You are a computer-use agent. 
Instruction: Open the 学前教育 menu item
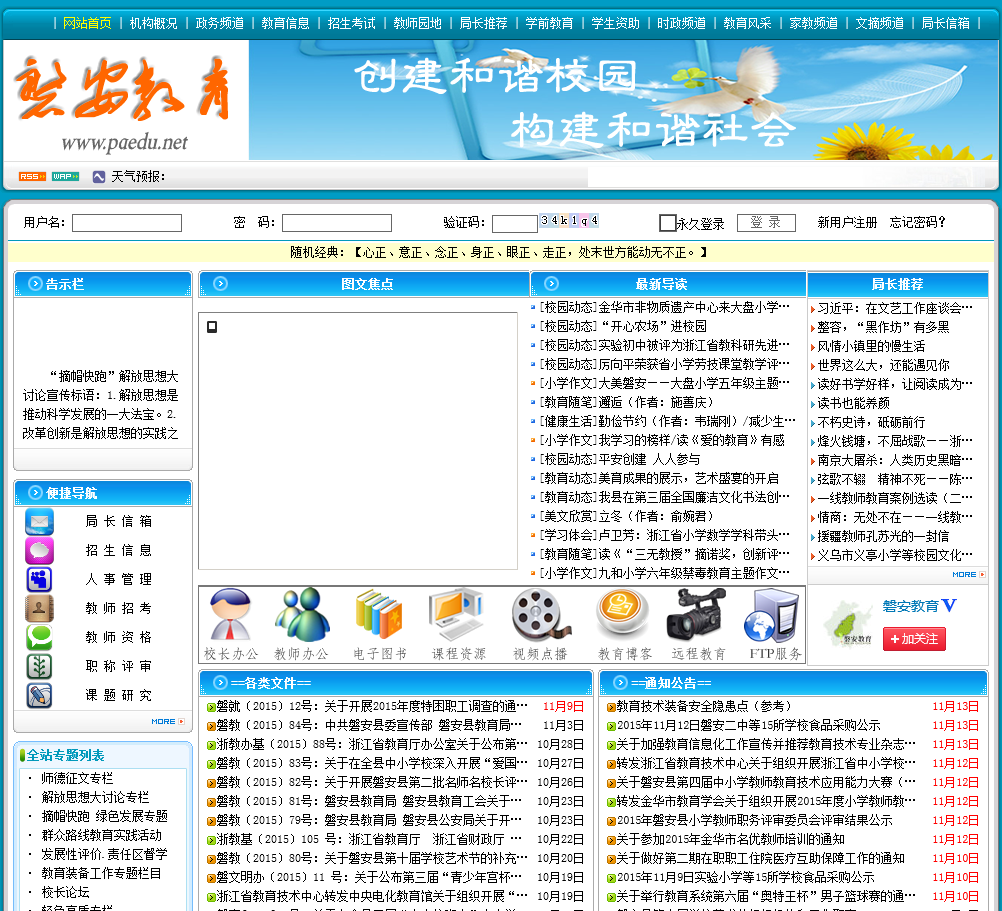[549, 24]
